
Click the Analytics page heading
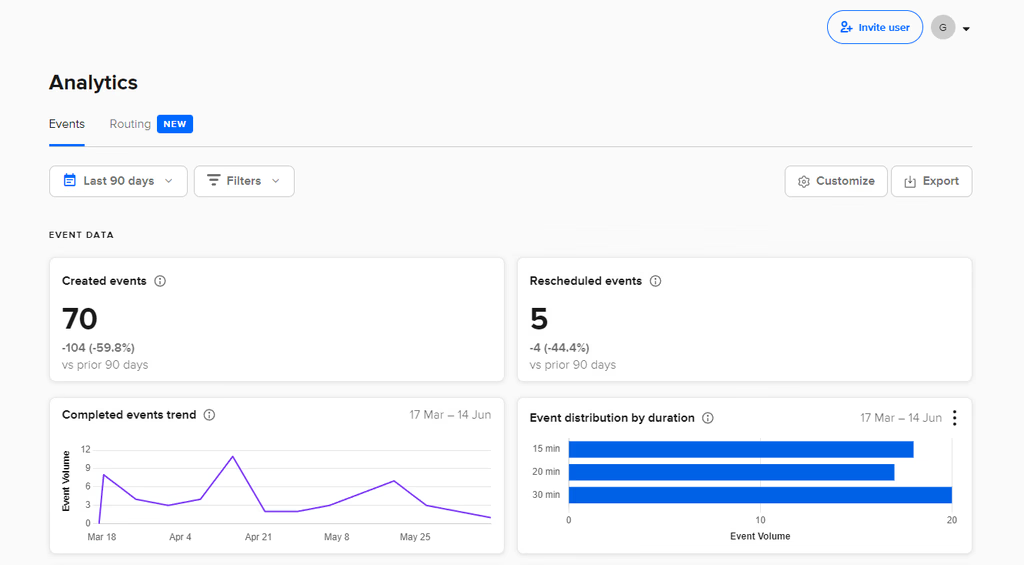[x=93, y=82]
